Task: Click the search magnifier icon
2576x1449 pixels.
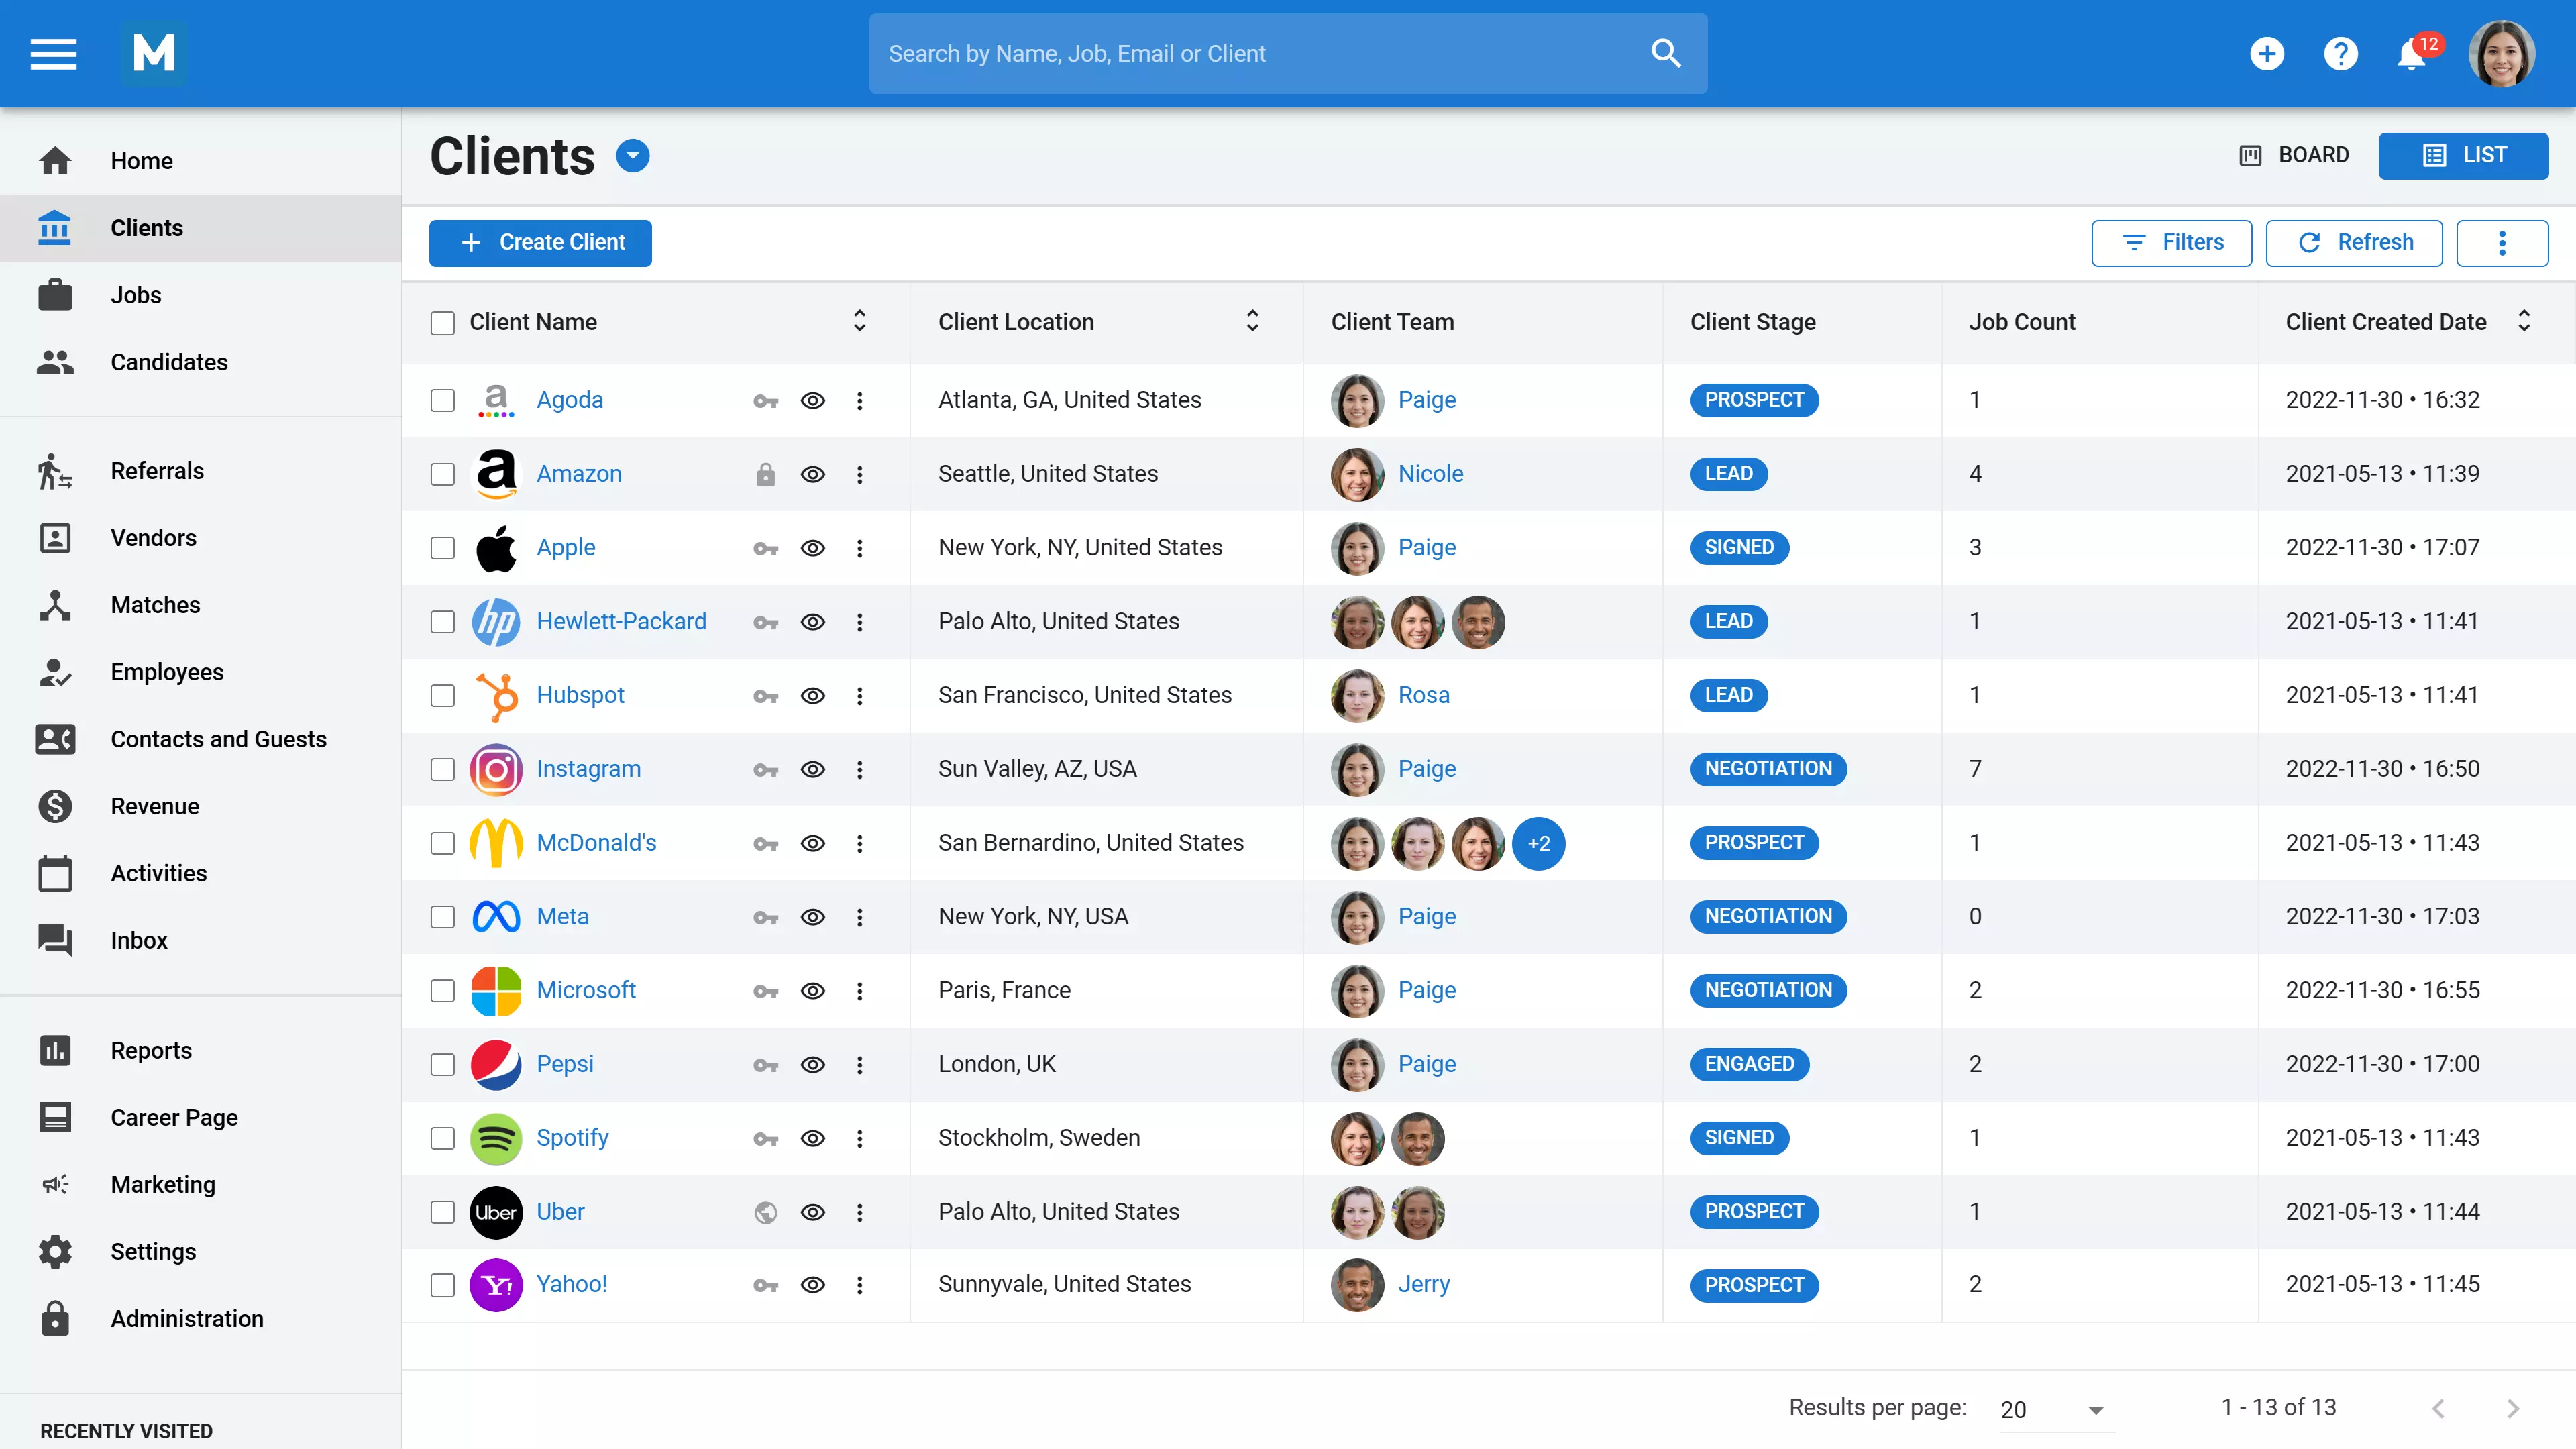Action: click(1665, 53)
